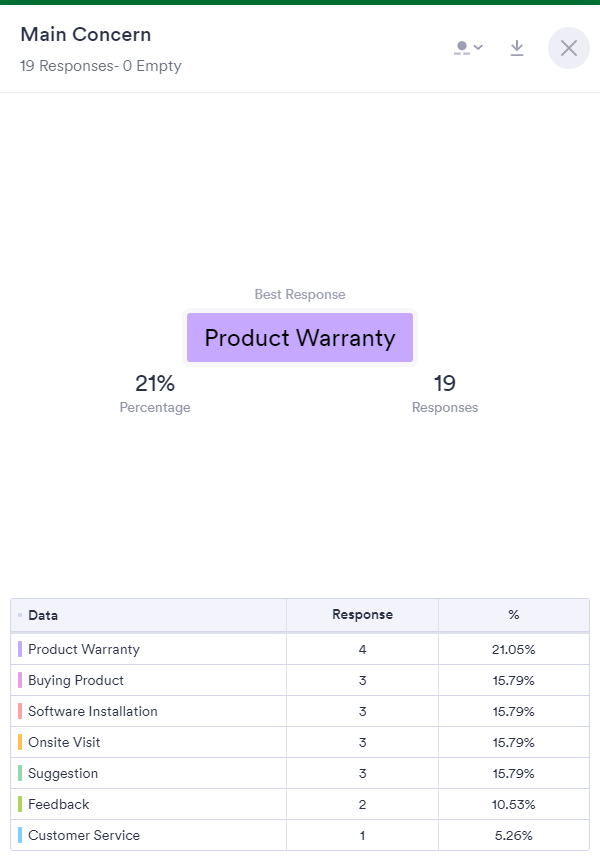The width and height of the screenshot is (600, 859).
Task: Click the Software Installation red color marker
Action: 20,711
